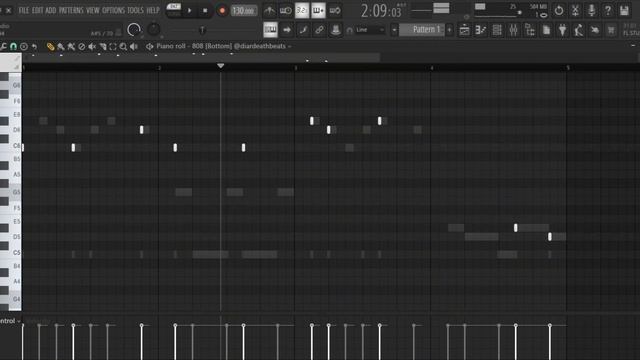The height and width of the screenshot is (360, 640).
Task: Click the Playback speaker tool
Action: (134, 47)
